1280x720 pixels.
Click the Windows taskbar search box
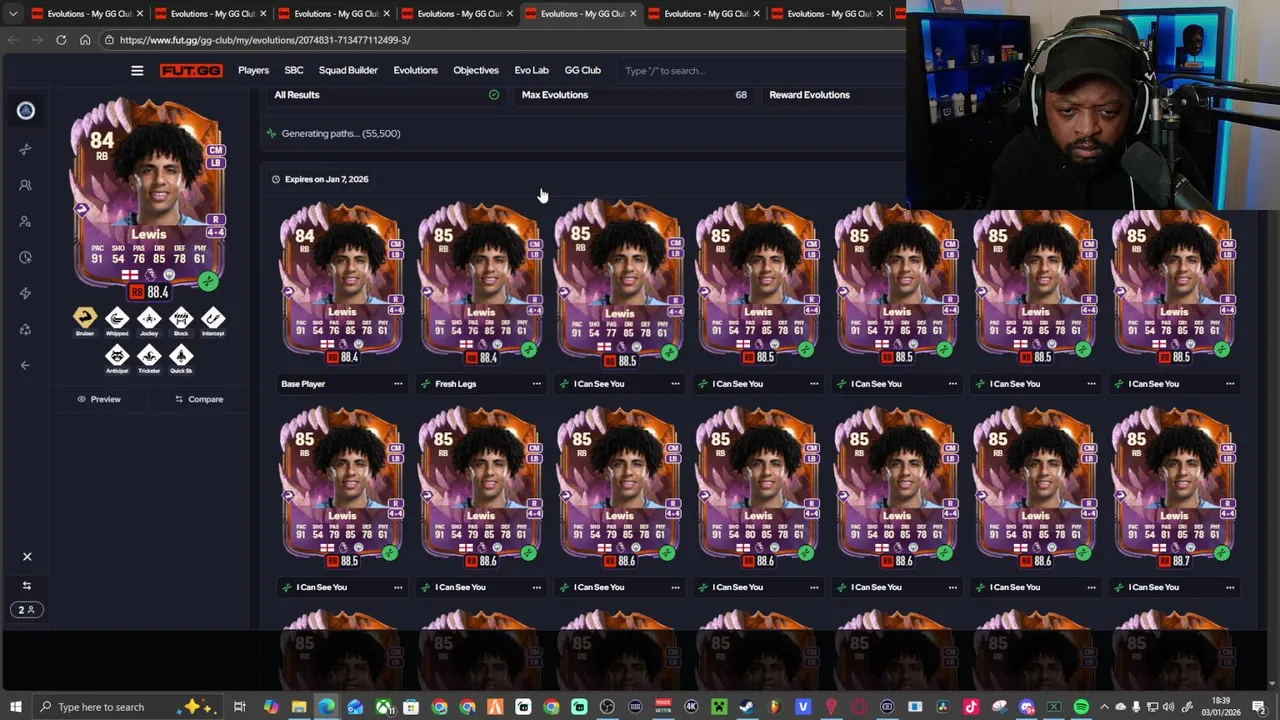point(126,707)
